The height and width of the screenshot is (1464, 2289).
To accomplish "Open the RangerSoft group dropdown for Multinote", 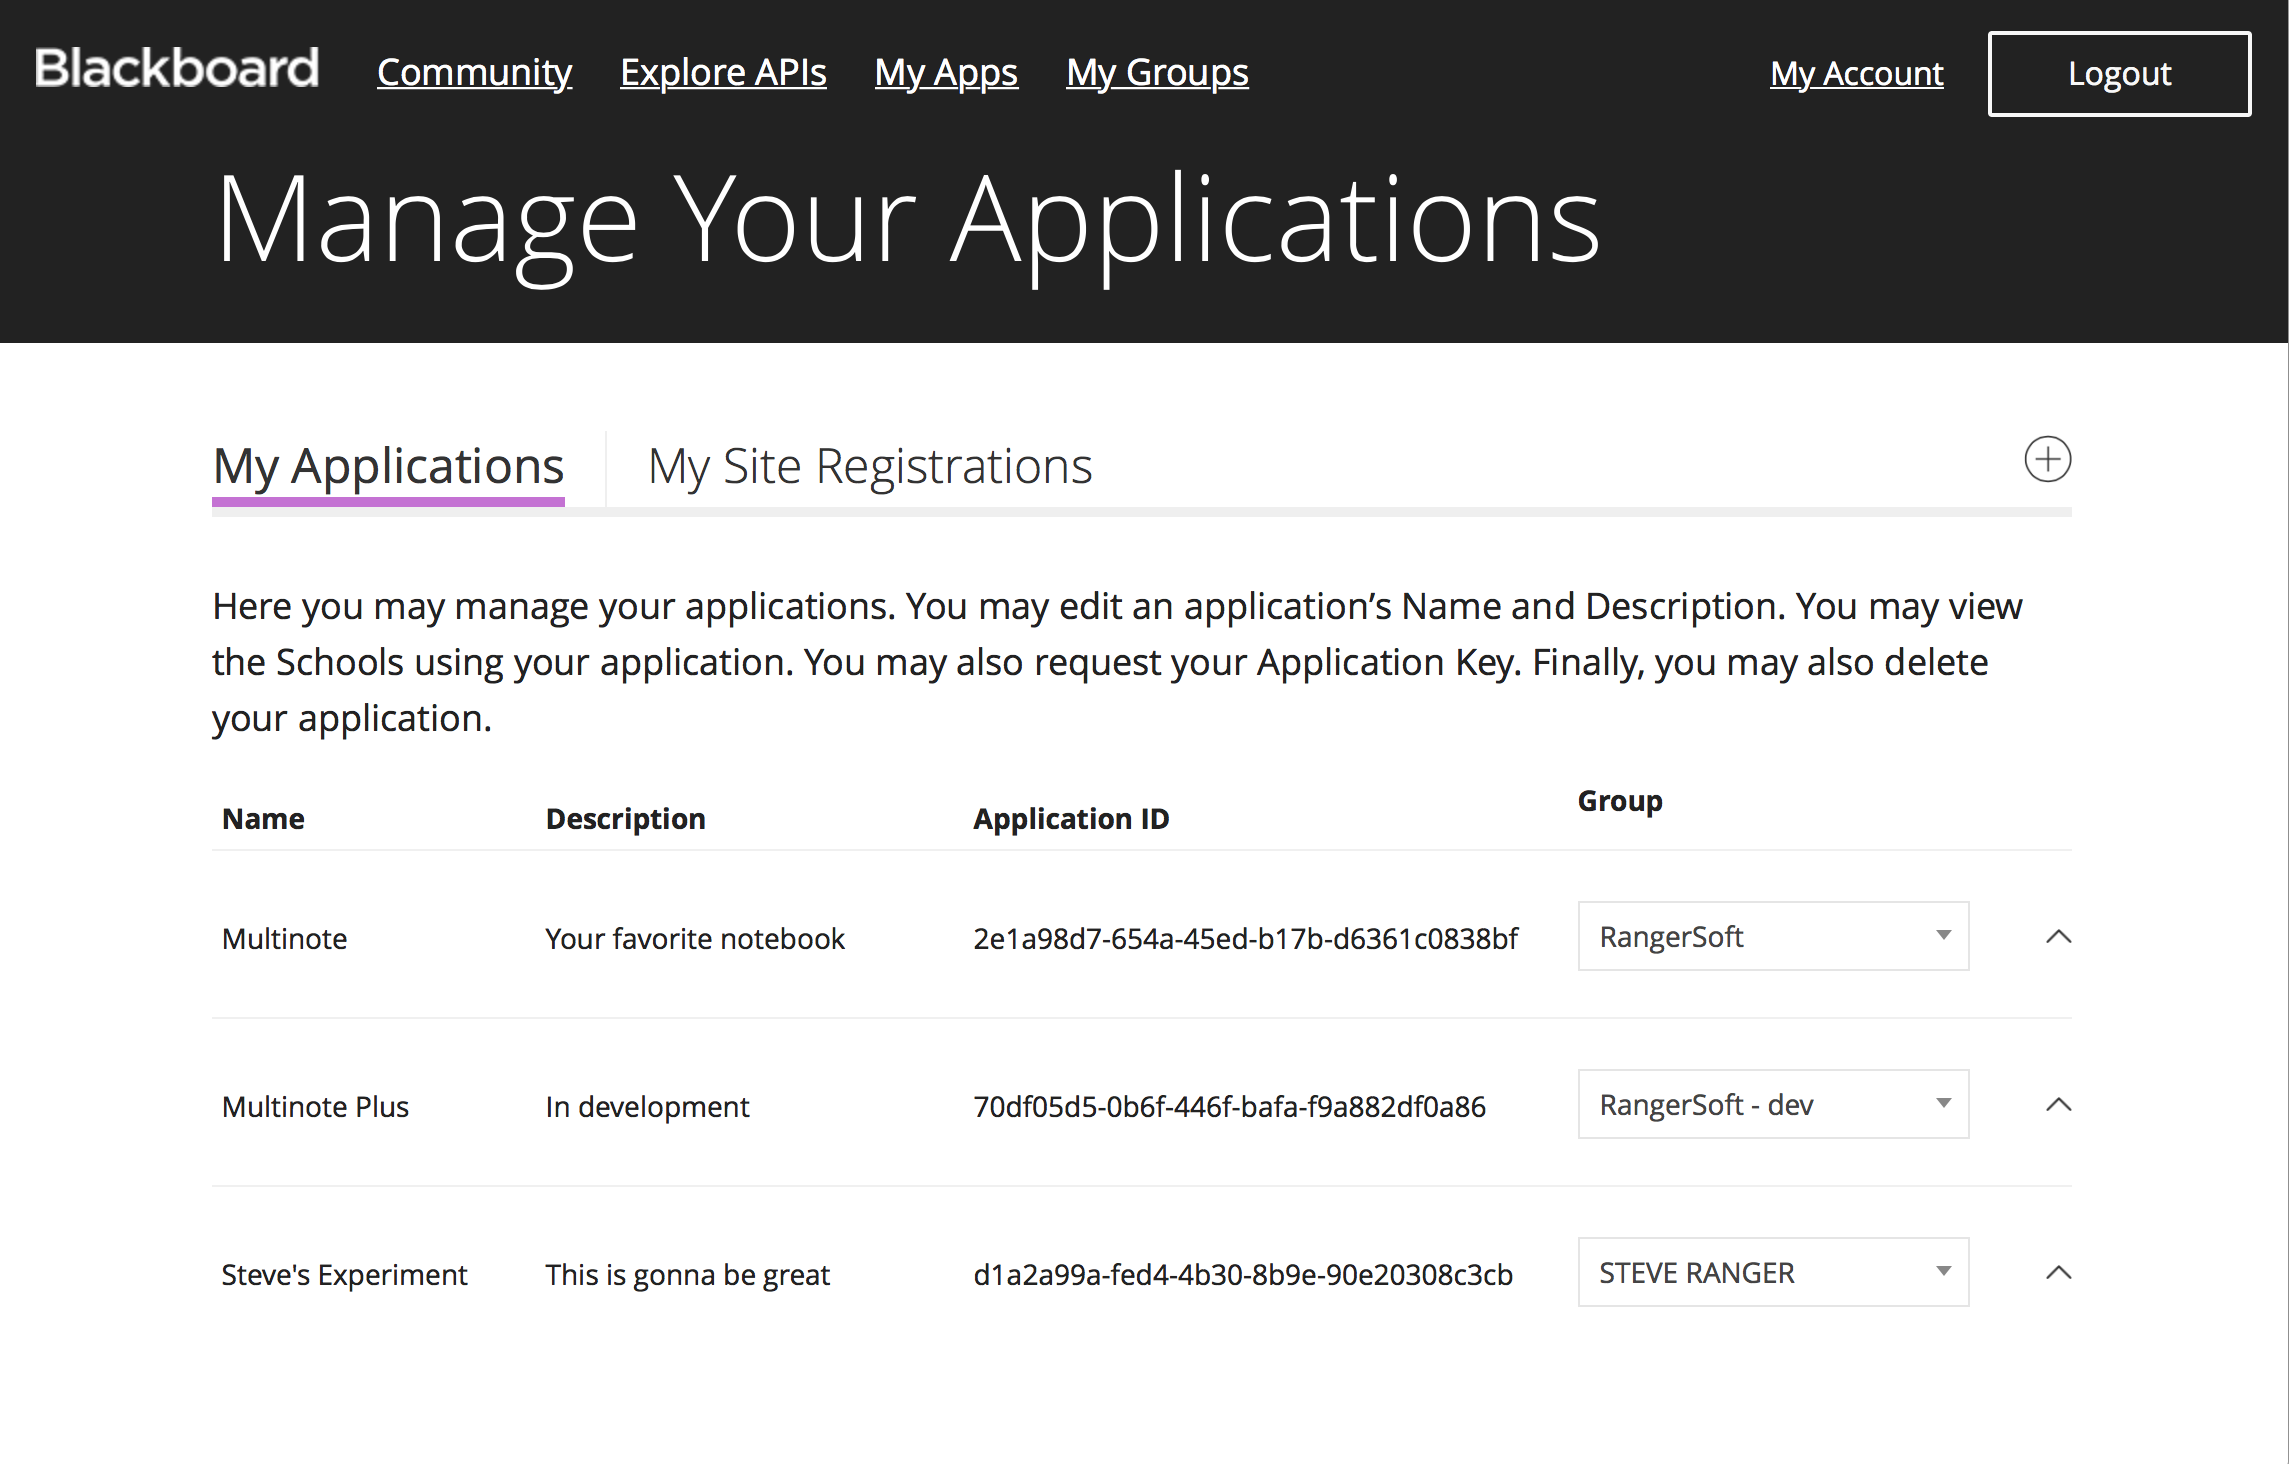I will pos(1773,936).
